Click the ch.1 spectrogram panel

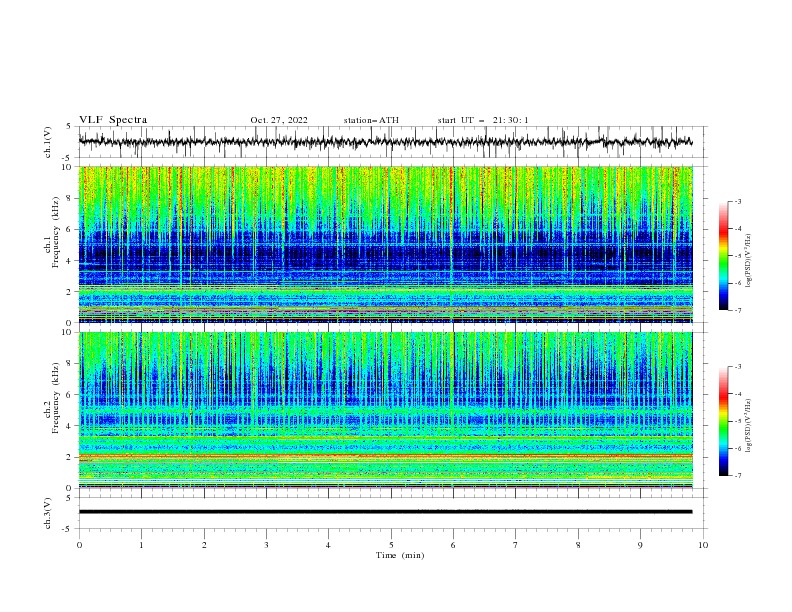click(x=386, y=244)
